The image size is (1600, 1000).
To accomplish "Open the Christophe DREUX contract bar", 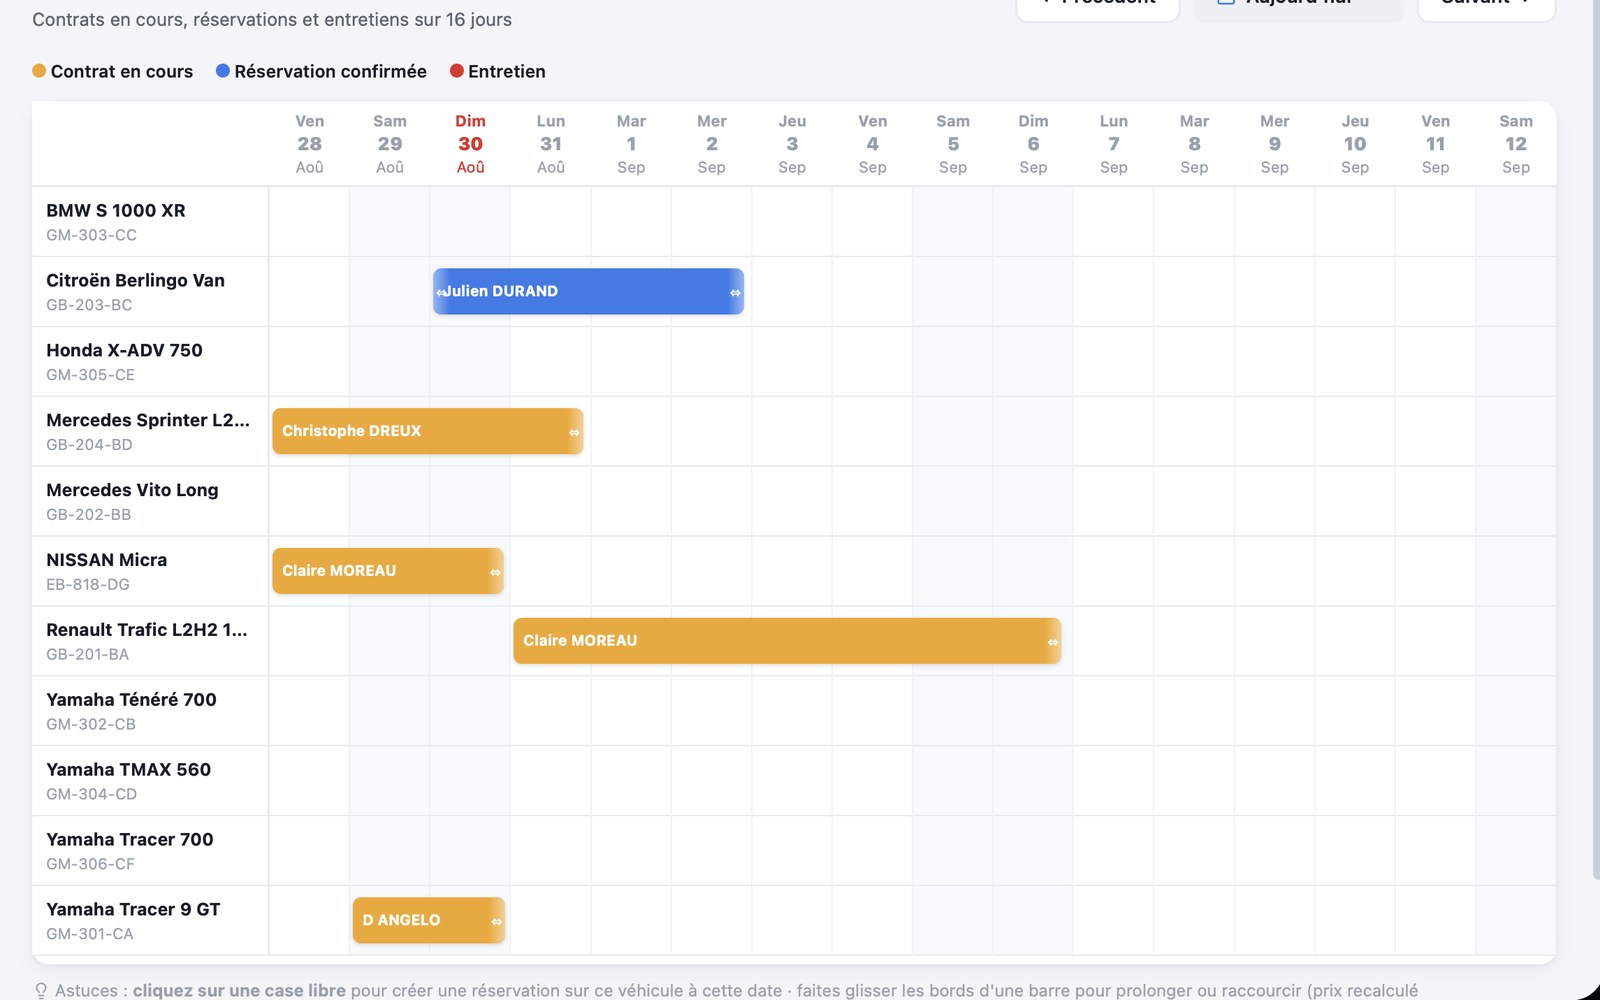I will pyautogui.click(x=428, y=431).
